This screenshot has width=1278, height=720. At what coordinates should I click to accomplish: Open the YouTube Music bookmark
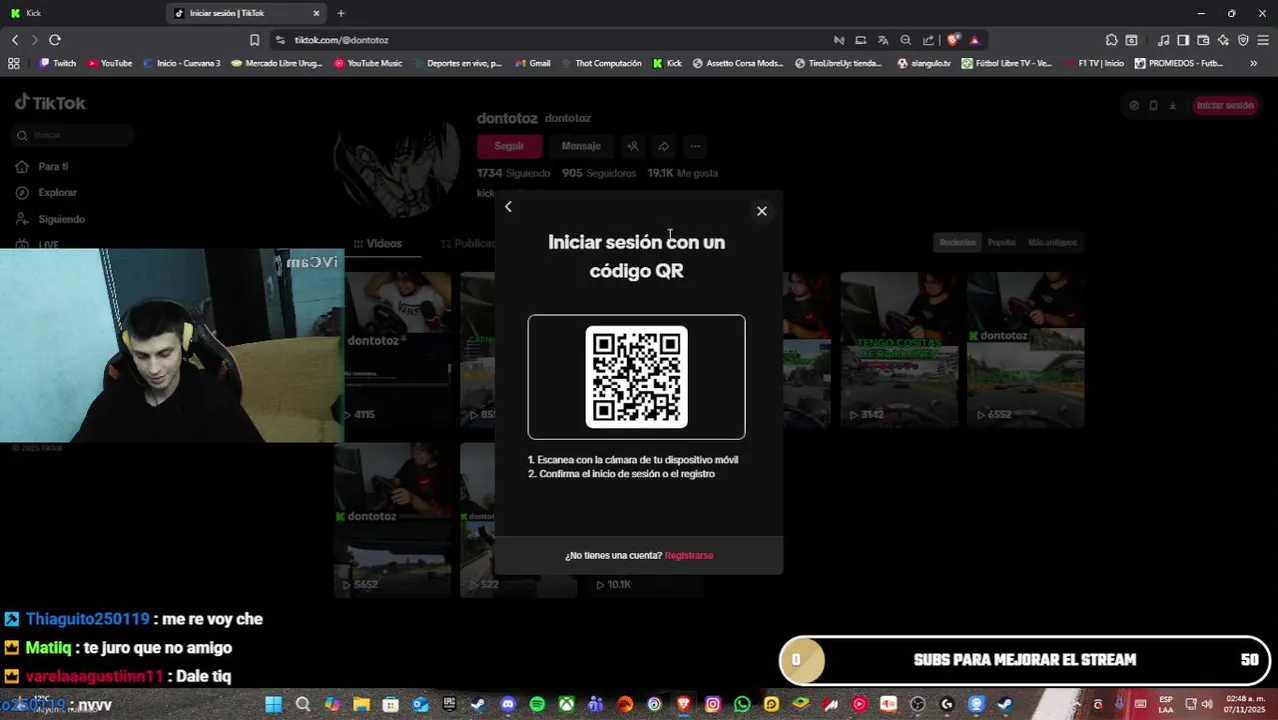(368, 63)
